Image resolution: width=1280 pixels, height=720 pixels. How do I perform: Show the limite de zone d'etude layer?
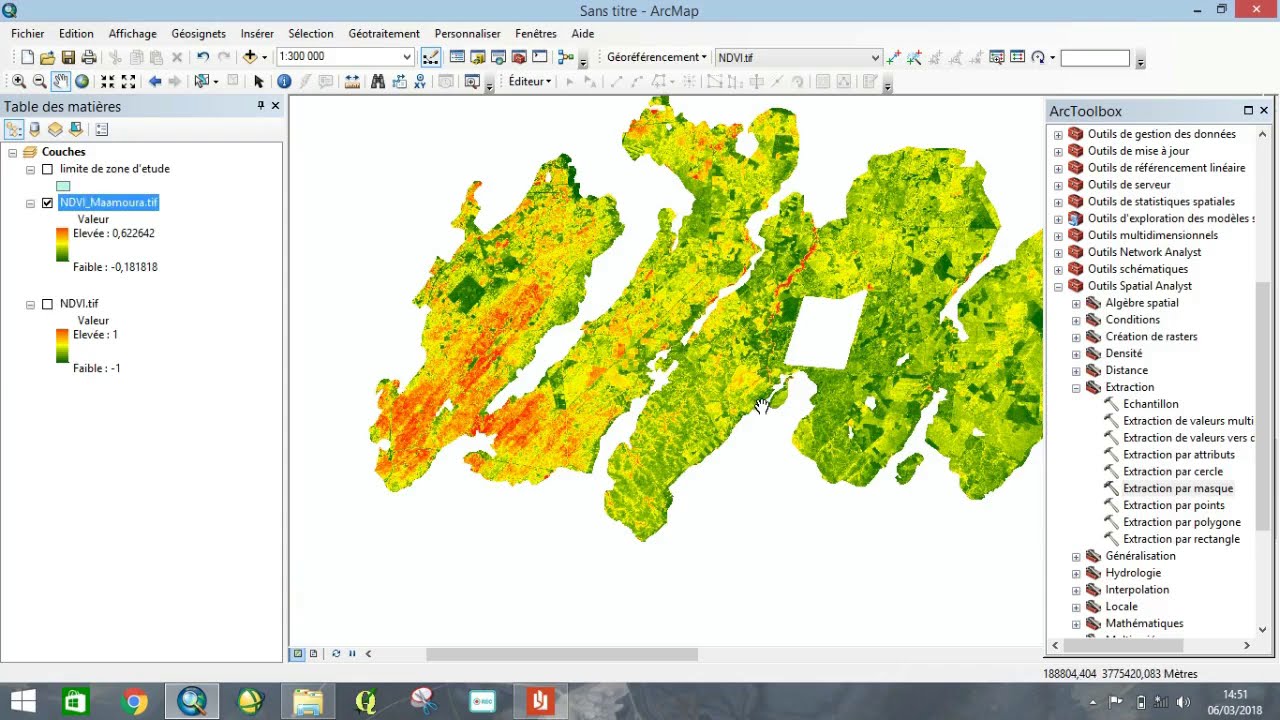point(47,170)
